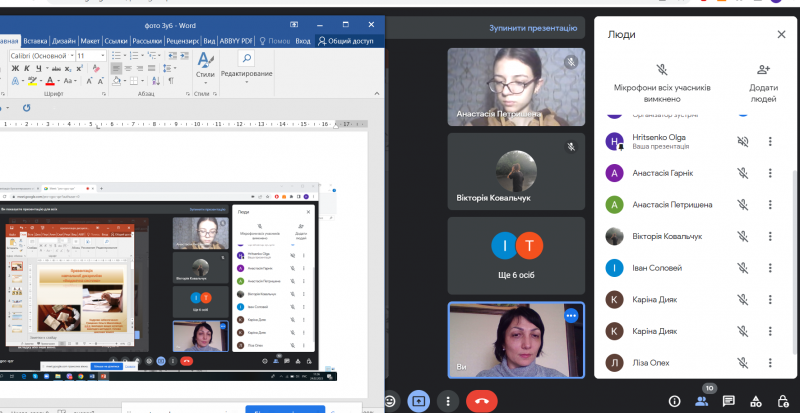
Task: Toggle italic formatting in Word ribbon
Action: click(x=26, y=68)
